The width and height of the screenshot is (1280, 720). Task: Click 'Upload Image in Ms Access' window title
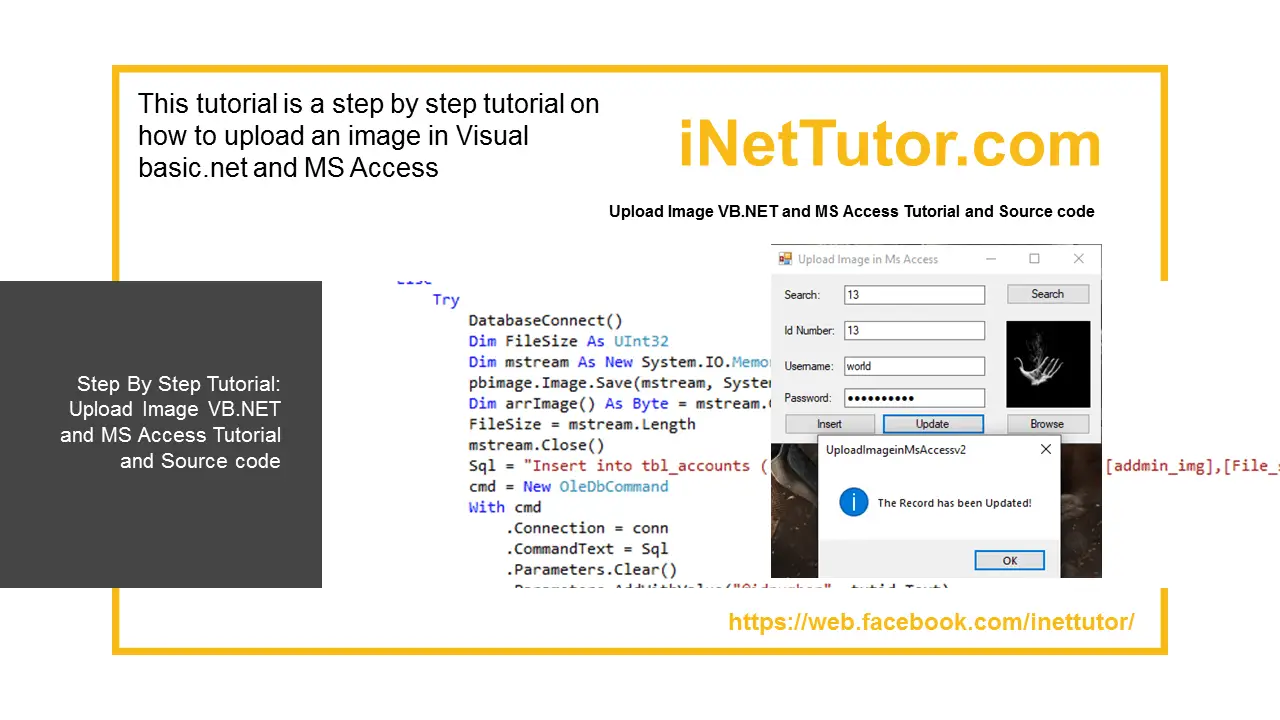point(868,259)
